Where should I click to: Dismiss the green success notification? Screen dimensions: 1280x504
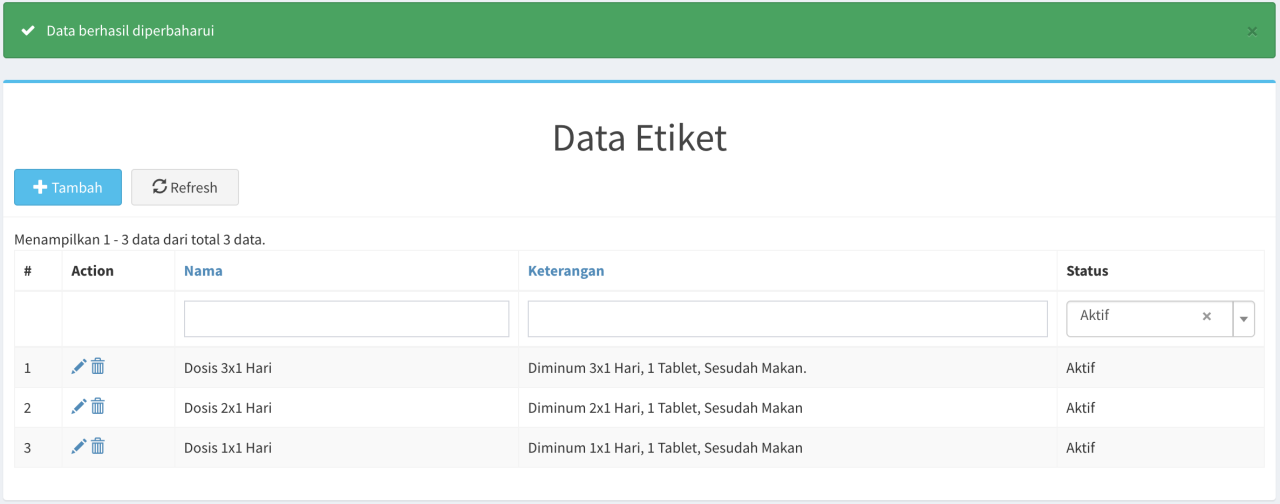(1252, 31)
